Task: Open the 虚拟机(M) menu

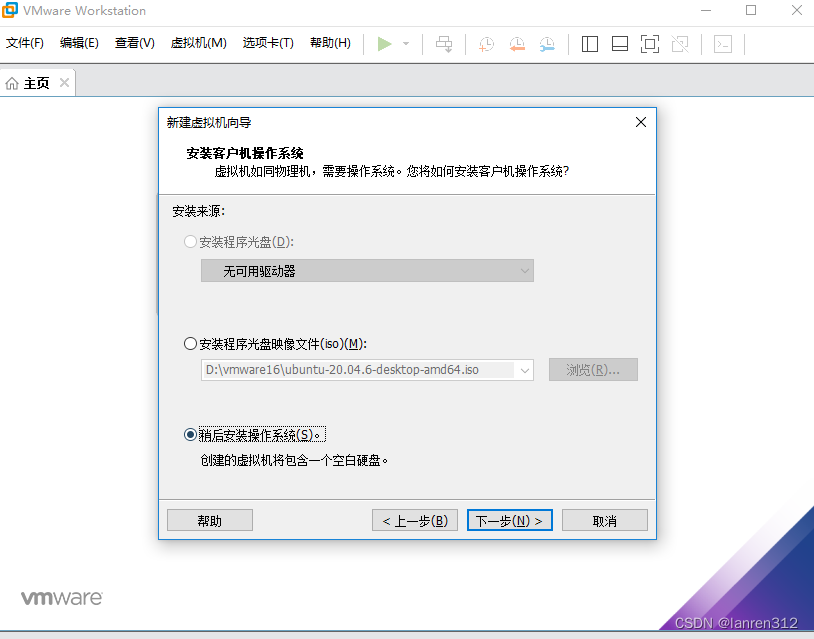Action: (198, 43)
